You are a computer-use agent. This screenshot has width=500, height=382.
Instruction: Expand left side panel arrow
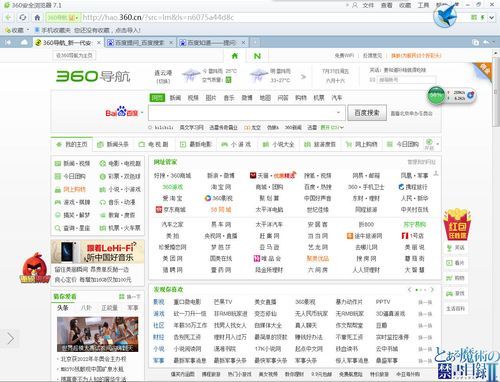[x=10, y=338]
